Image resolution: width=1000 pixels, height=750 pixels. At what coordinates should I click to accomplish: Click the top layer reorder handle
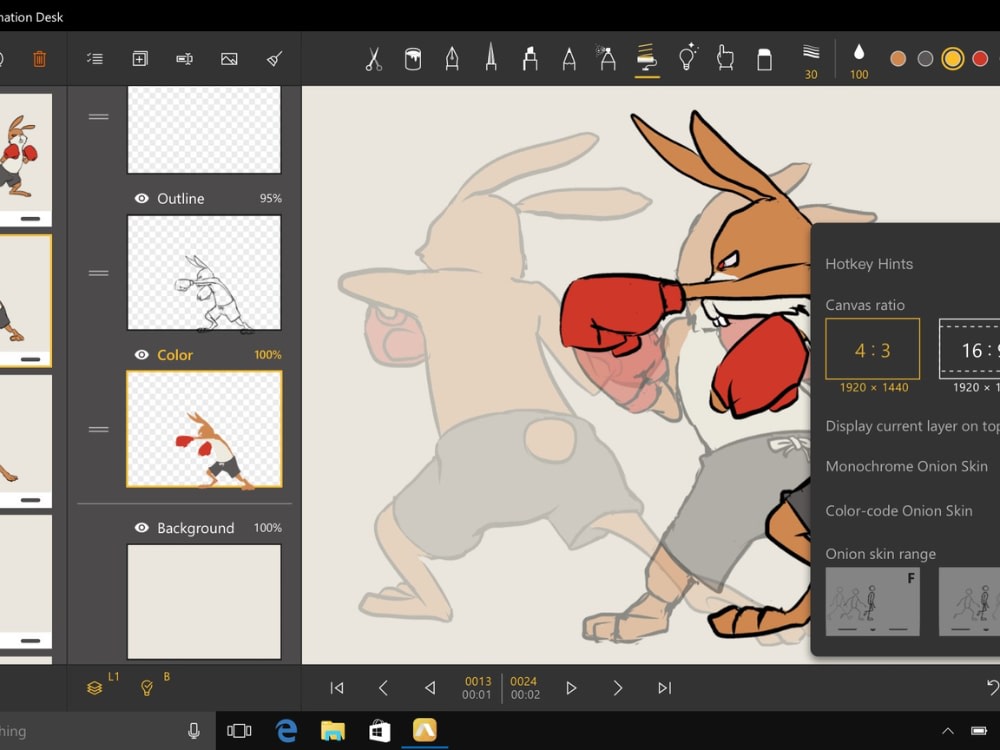[98, 117]
